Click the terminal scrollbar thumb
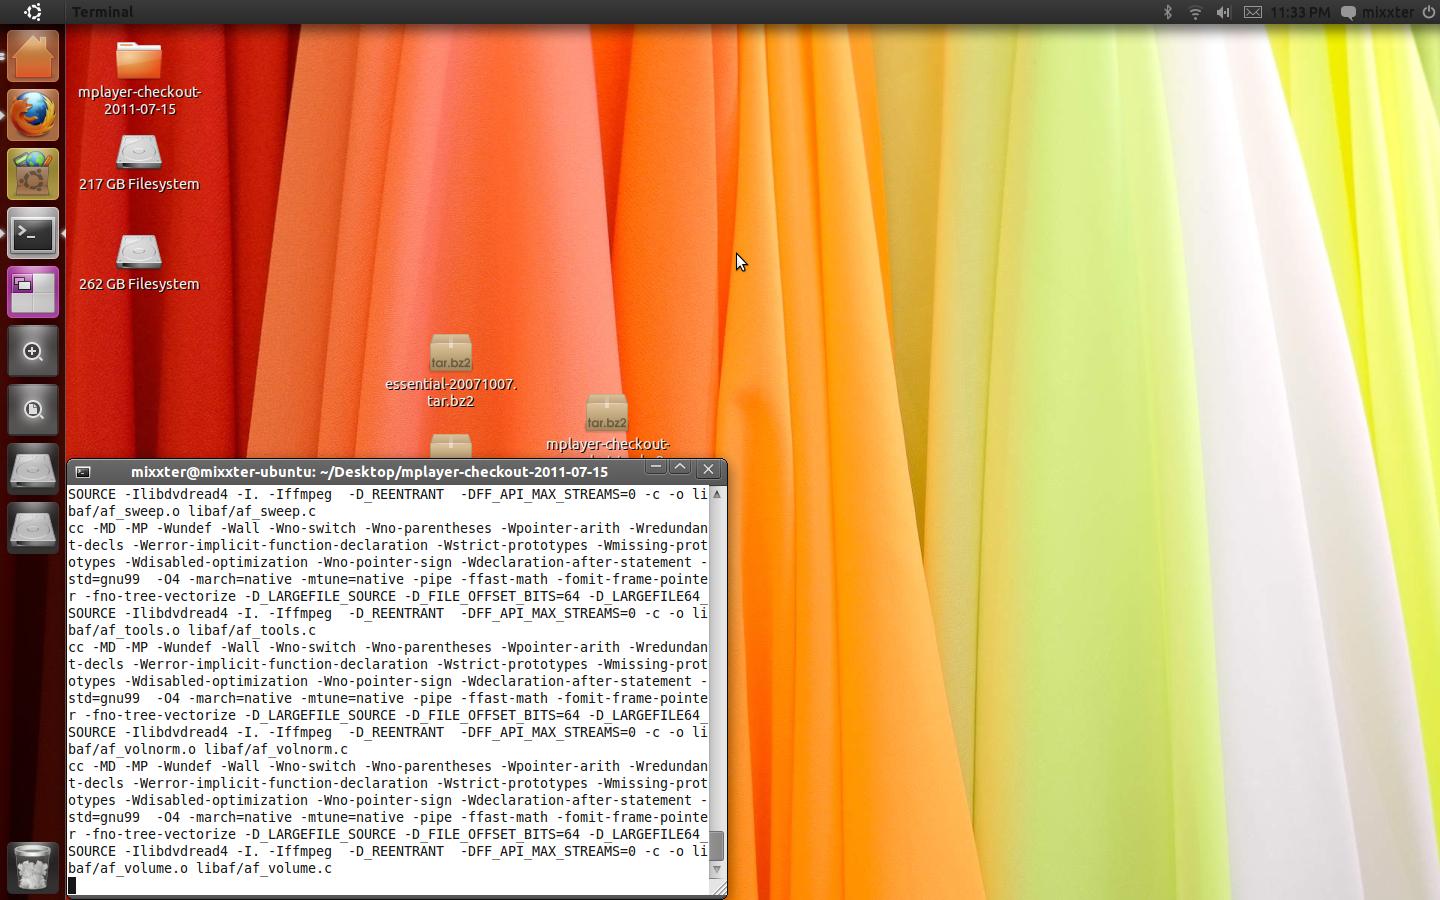 (717, 845)
